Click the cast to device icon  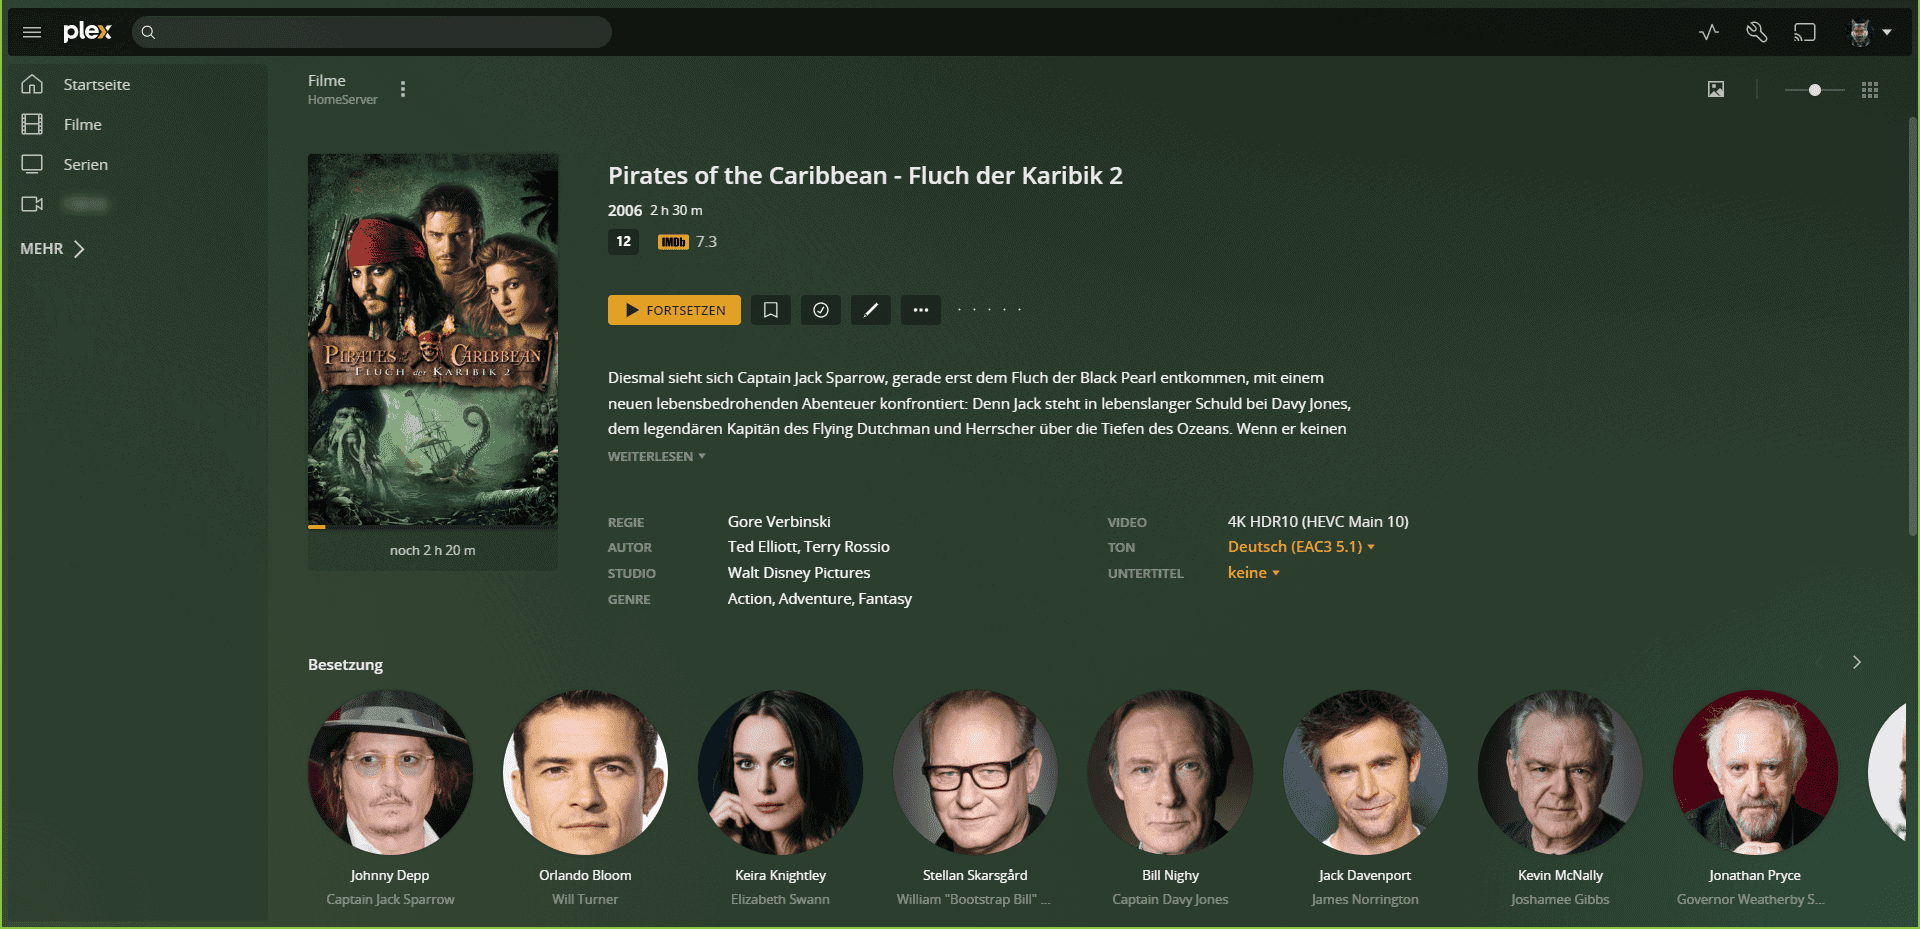tap(1805, 32)
